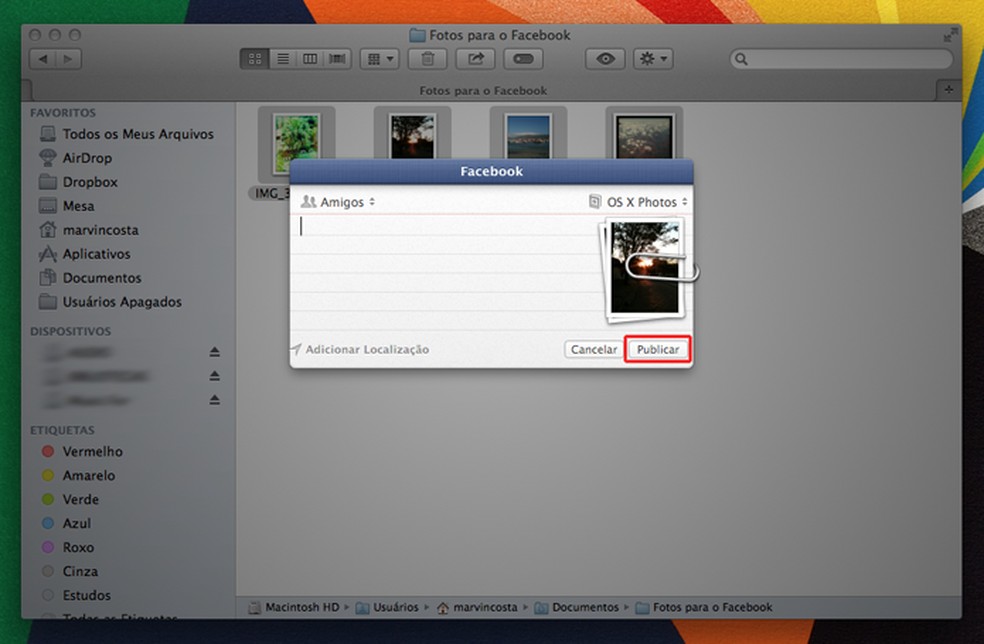This screenshot has width=984, height=644.
Task: Click the trash toolbar icon
Action: (427, 59)
